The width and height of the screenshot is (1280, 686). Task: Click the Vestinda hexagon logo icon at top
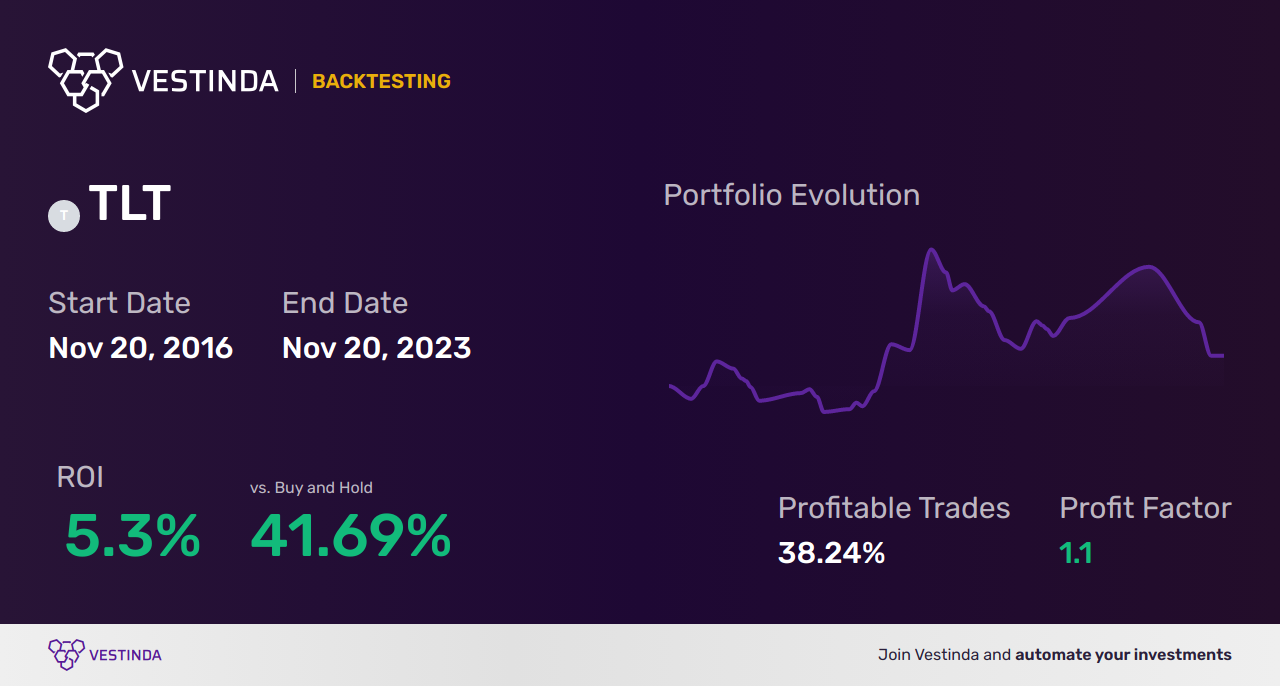[85, 79]
